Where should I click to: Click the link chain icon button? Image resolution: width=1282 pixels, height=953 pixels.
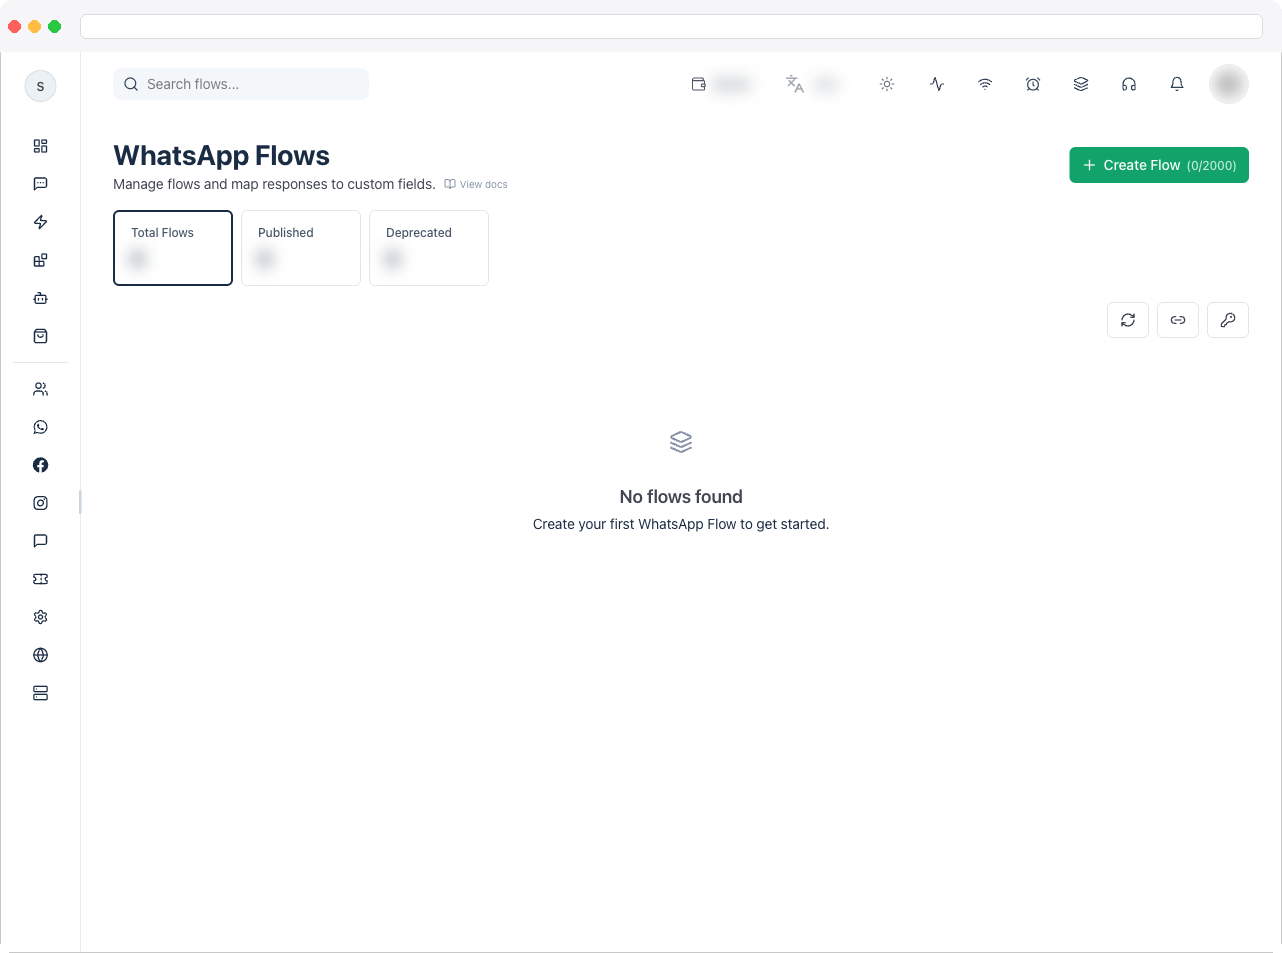coord(1178,320)
